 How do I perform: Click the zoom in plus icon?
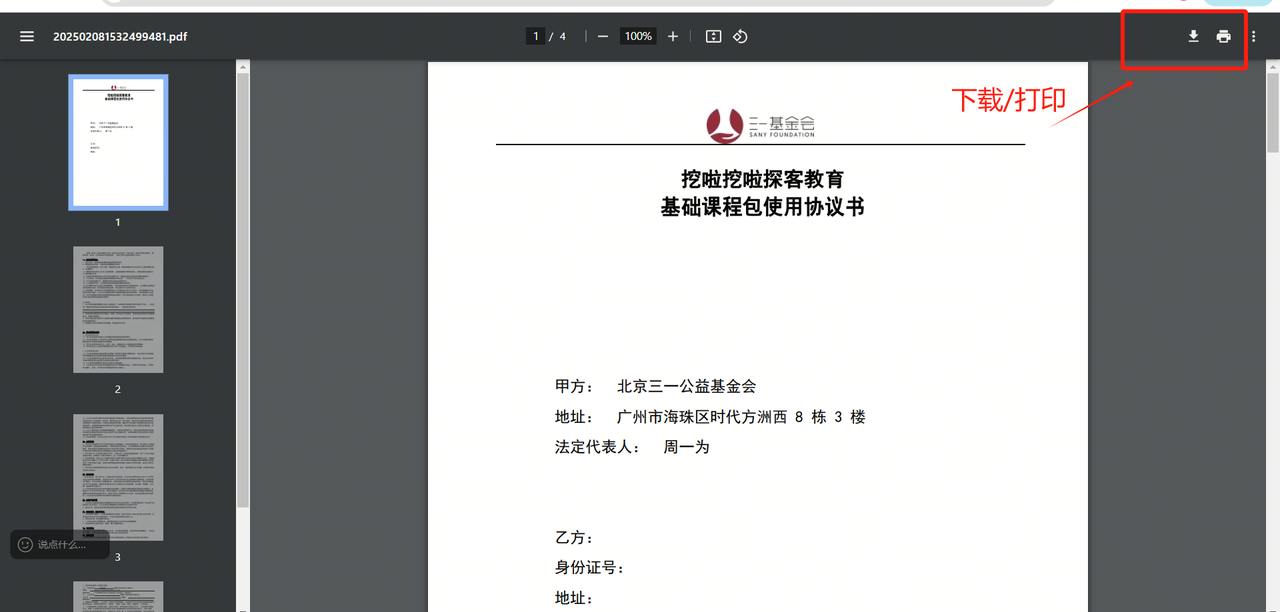click(673, 37)
